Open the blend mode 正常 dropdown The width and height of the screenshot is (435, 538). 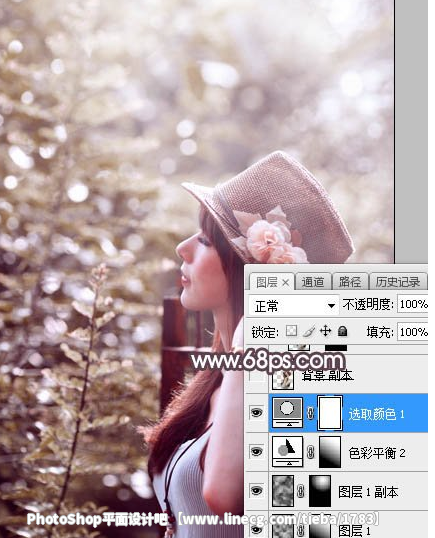(294, 305)
